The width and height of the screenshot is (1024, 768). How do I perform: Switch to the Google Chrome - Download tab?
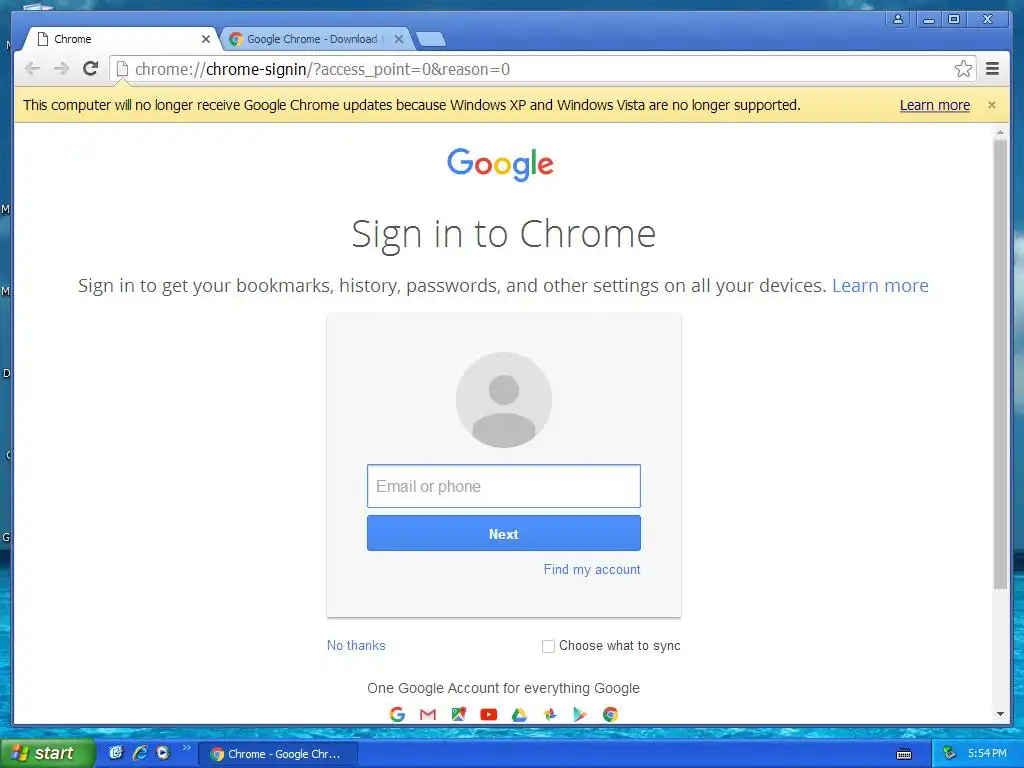tap(316, 39)
